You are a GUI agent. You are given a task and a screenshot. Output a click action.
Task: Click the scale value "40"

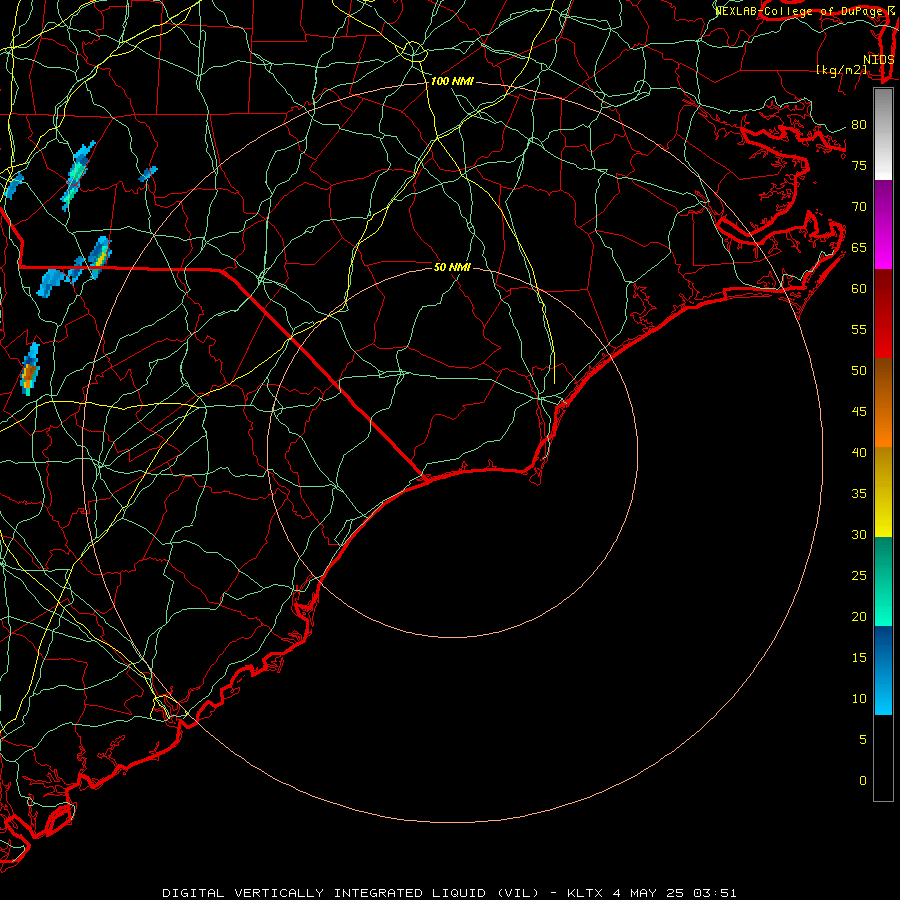click(x=859, y=452)
